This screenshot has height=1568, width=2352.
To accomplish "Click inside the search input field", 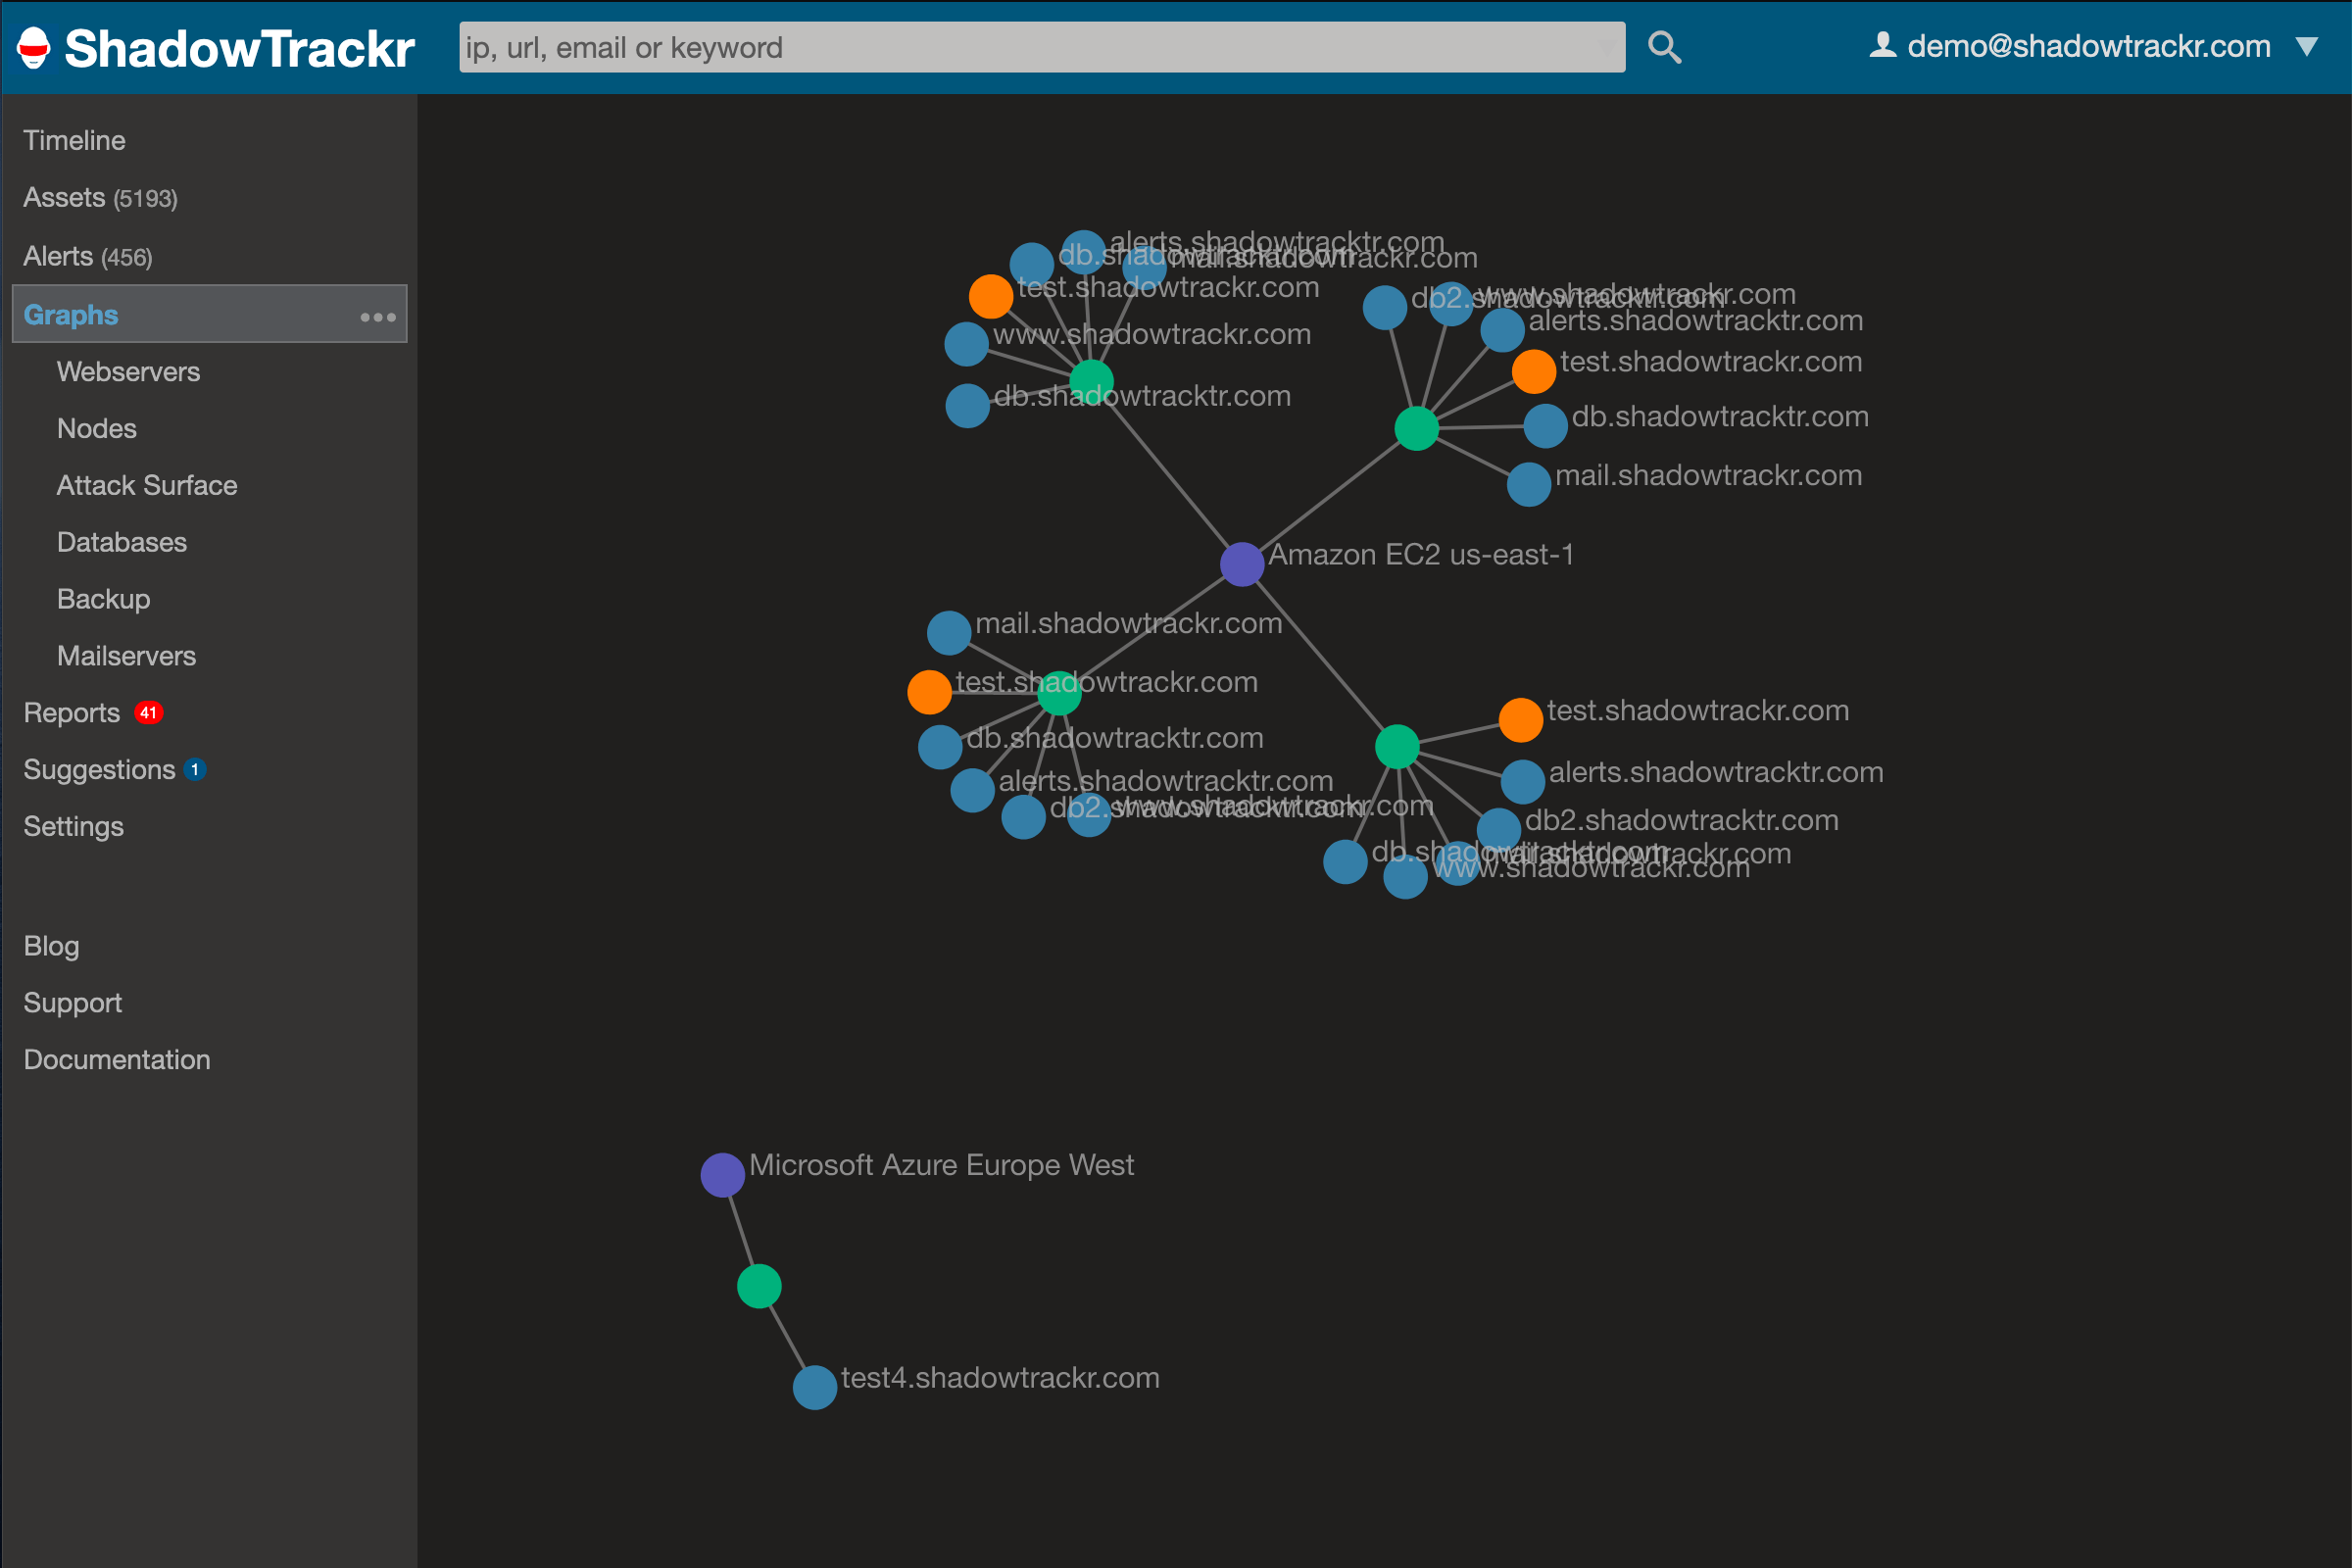I will 1040,46.
